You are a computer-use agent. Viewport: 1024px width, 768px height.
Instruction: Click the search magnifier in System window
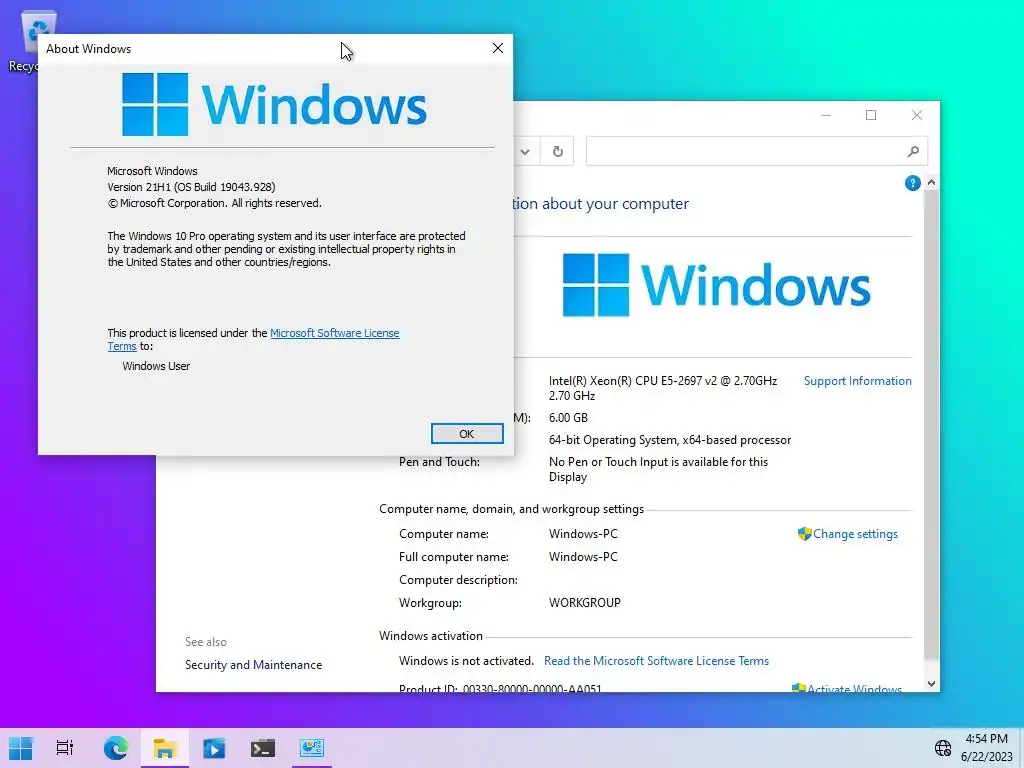point(913,152)
